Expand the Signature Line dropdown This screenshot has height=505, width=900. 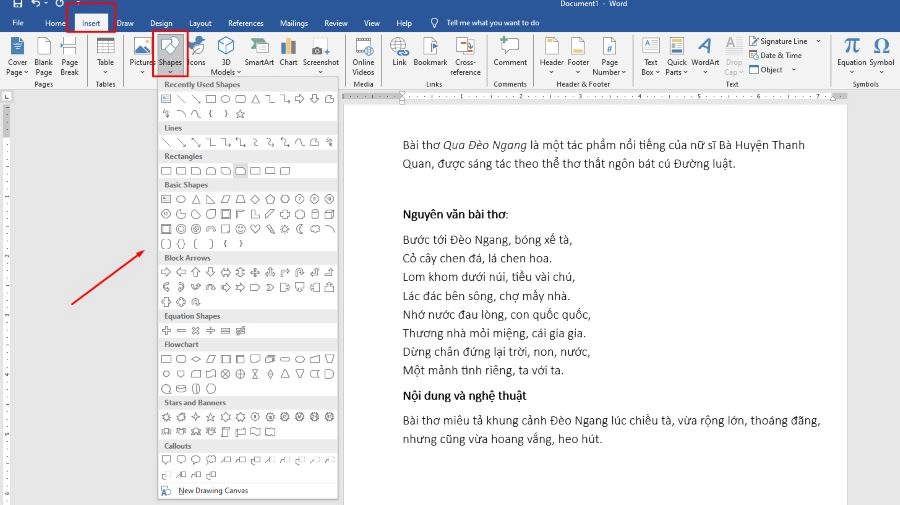(x=817, y=42)
